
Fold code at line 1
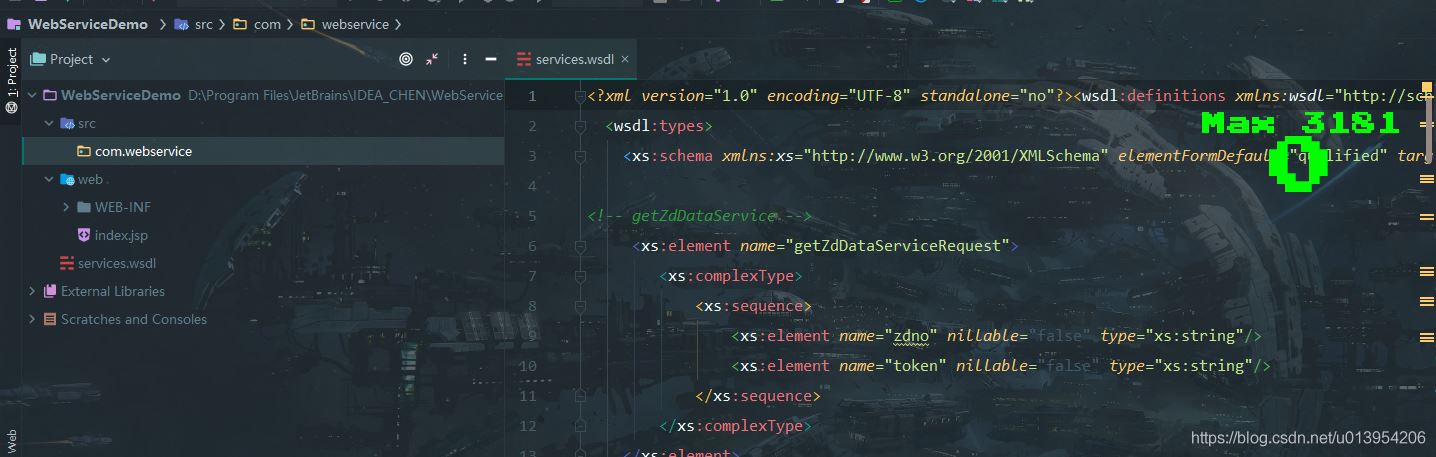pyautogui.click(x=580, y=96)
